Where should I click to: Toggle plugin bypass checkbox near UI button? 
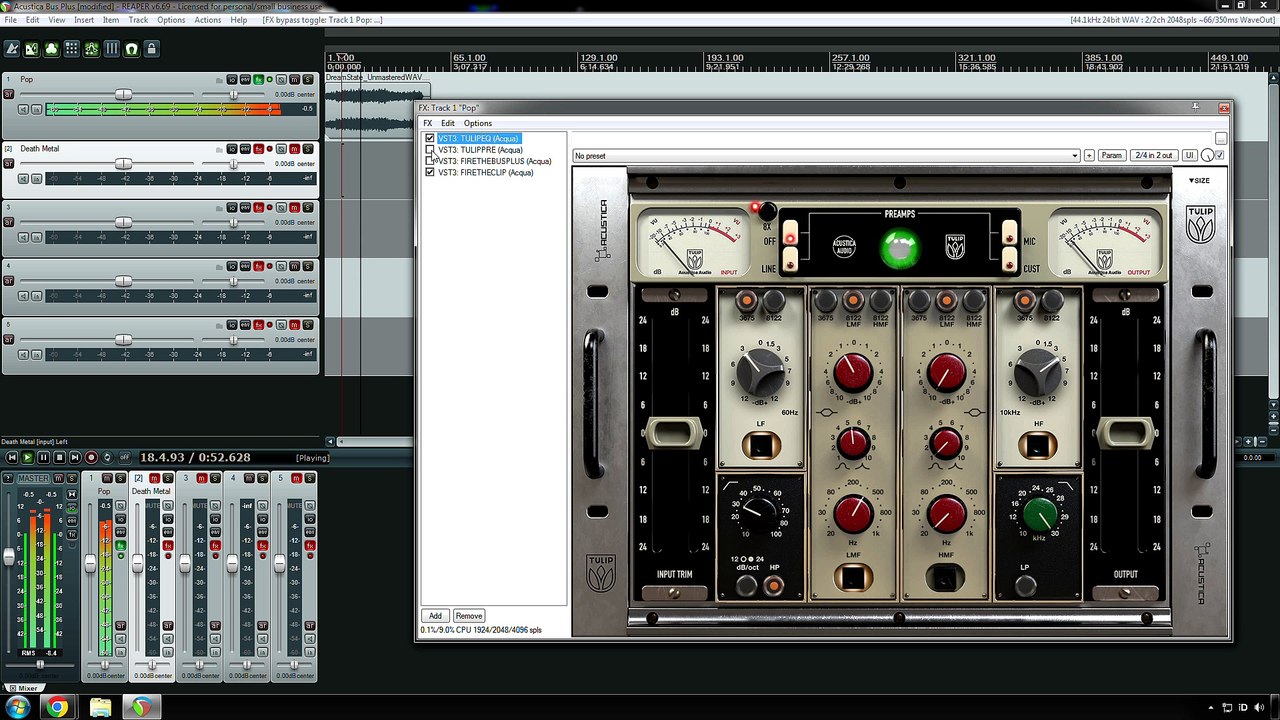tap(1220, 155)
